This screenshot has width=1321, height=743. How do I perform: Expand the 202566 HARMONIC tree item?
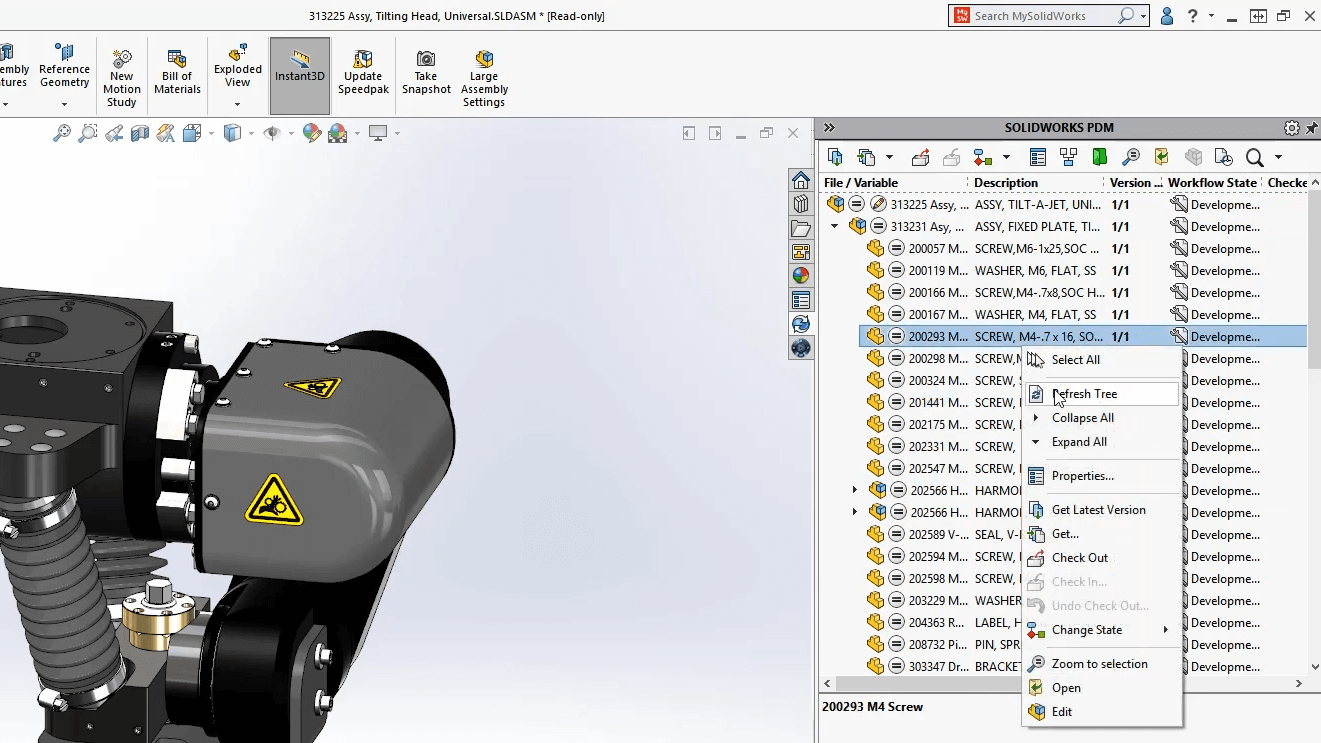[855, 490]
